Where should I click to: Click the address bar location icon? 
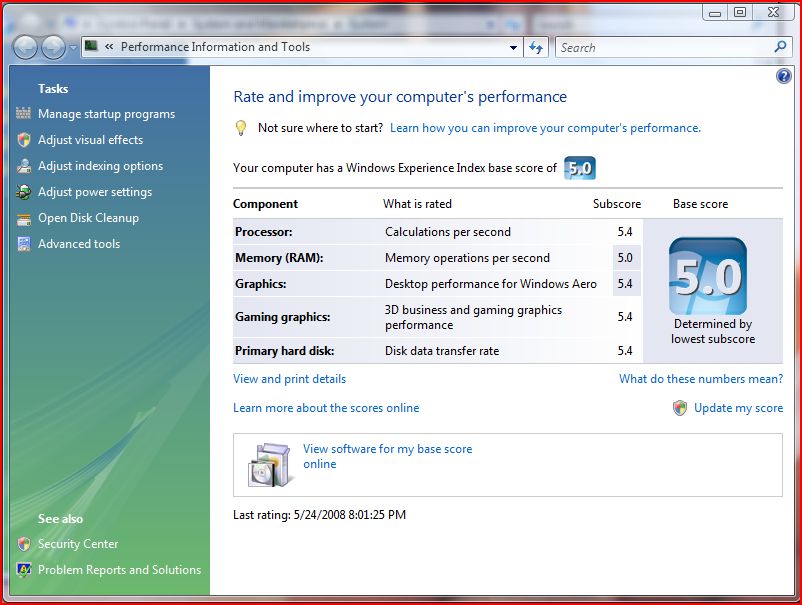click(x=91, y=47)
